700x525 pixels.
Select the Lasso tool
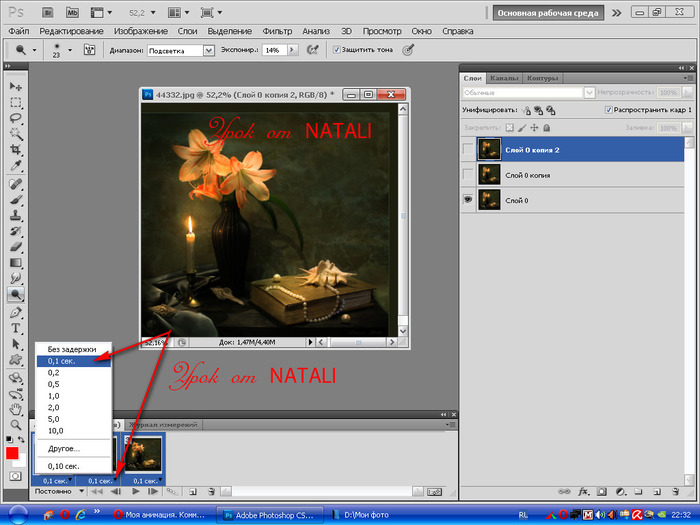(16, 118)
